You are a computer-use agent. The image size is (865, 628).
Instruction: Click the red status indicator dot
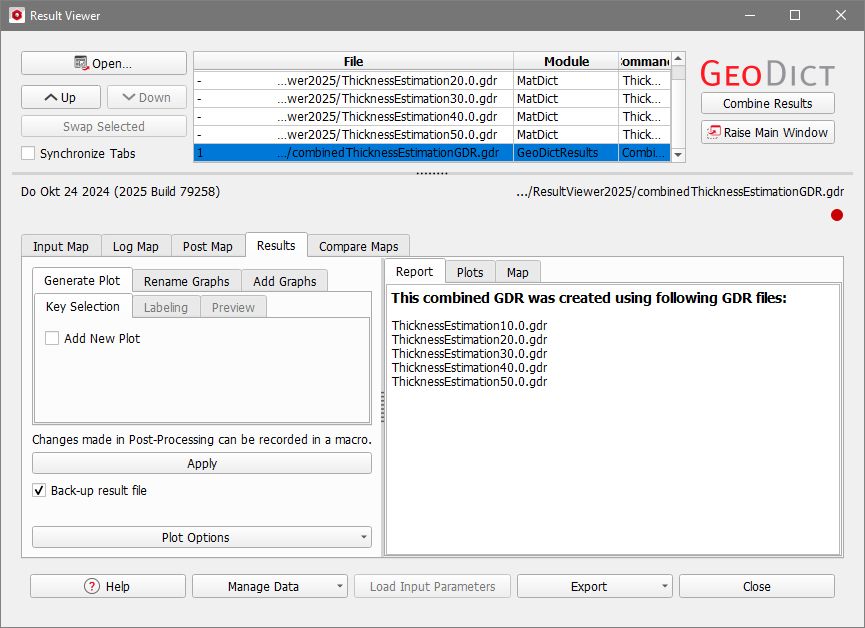tap(837, 214)
